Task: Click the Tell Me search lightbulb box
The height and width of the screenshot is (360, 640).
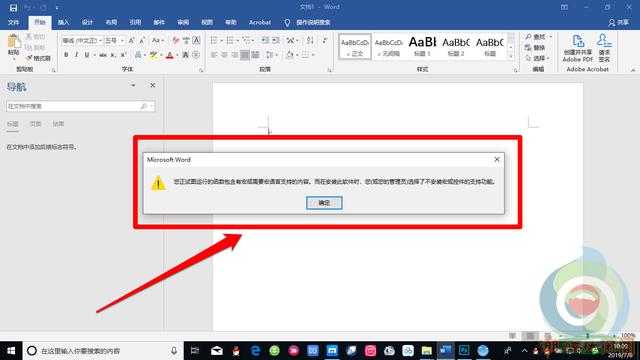Action: pyautogui.click(x=307, y=22)
